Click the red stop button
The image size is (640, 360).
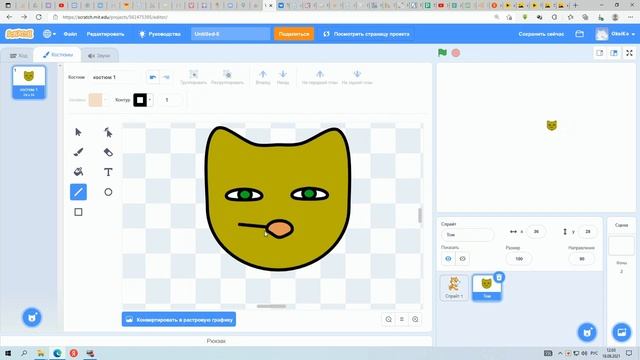click(x=456, y=53)
